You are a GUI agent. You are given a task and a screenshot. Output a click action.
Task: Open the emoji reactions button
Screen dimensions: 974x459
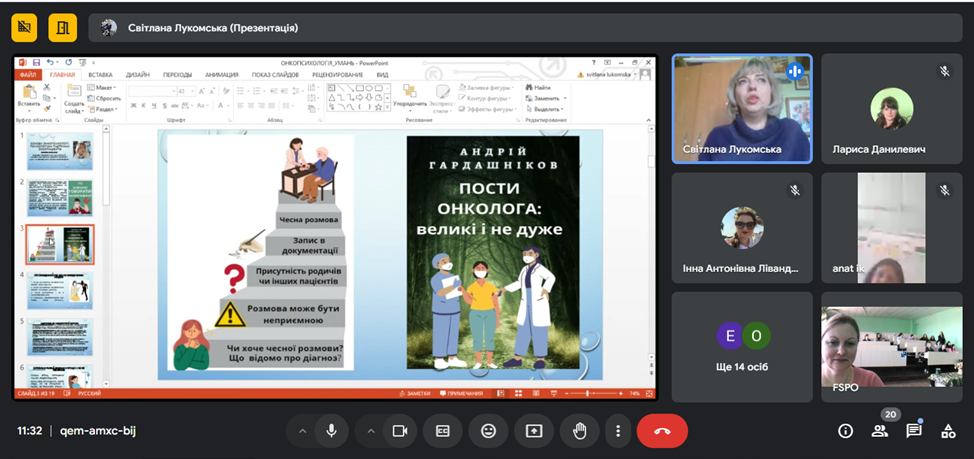[x=489, y=431]
